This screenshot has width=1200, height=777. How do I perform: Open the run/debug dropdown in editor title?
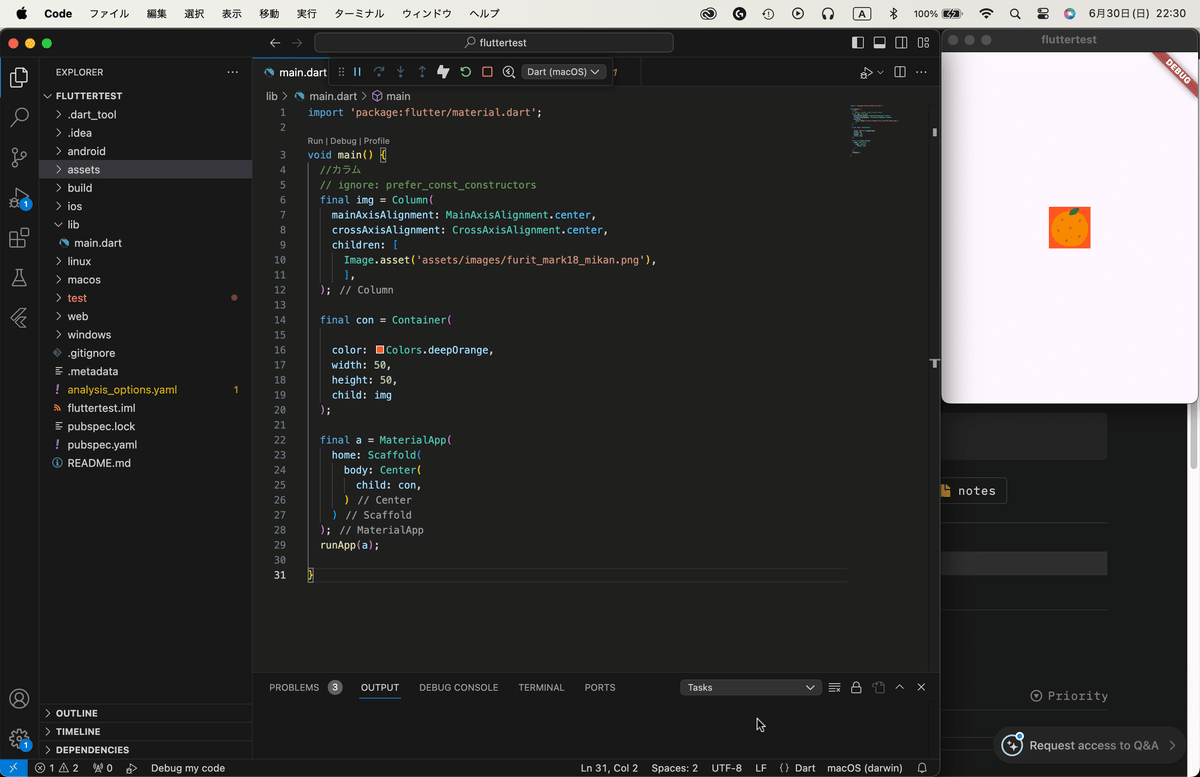[x=881, y=72]
